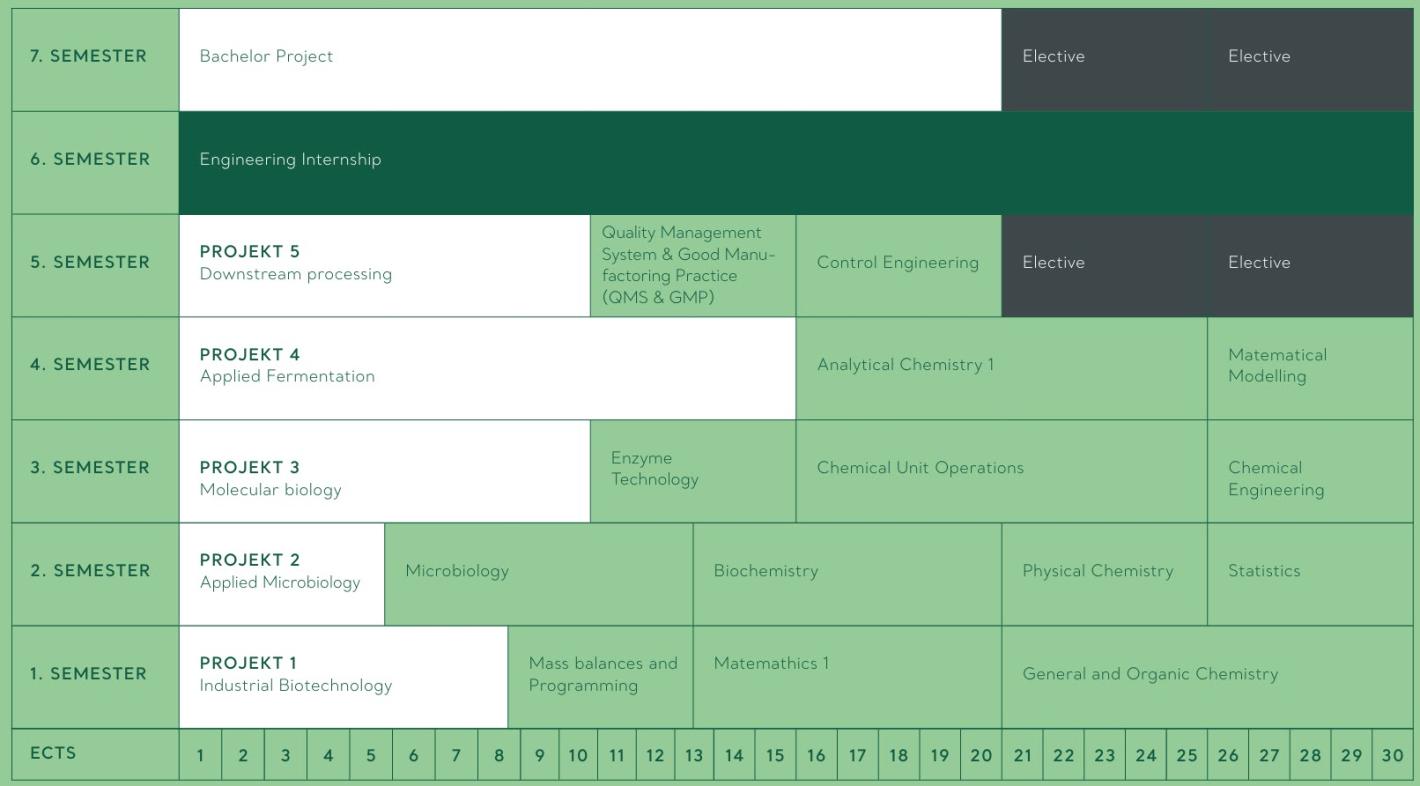The width and height of the screenshot is (1420, 786).
Task: Open Projekt 5 Downstream processing
Action: coord(385,265)
